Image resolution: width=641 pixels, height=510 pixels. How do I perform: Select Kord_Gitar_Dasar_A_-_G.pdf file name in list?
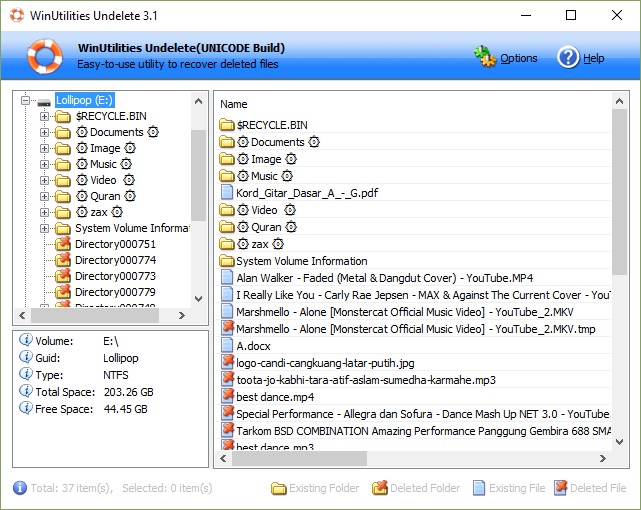pos(307,193)
